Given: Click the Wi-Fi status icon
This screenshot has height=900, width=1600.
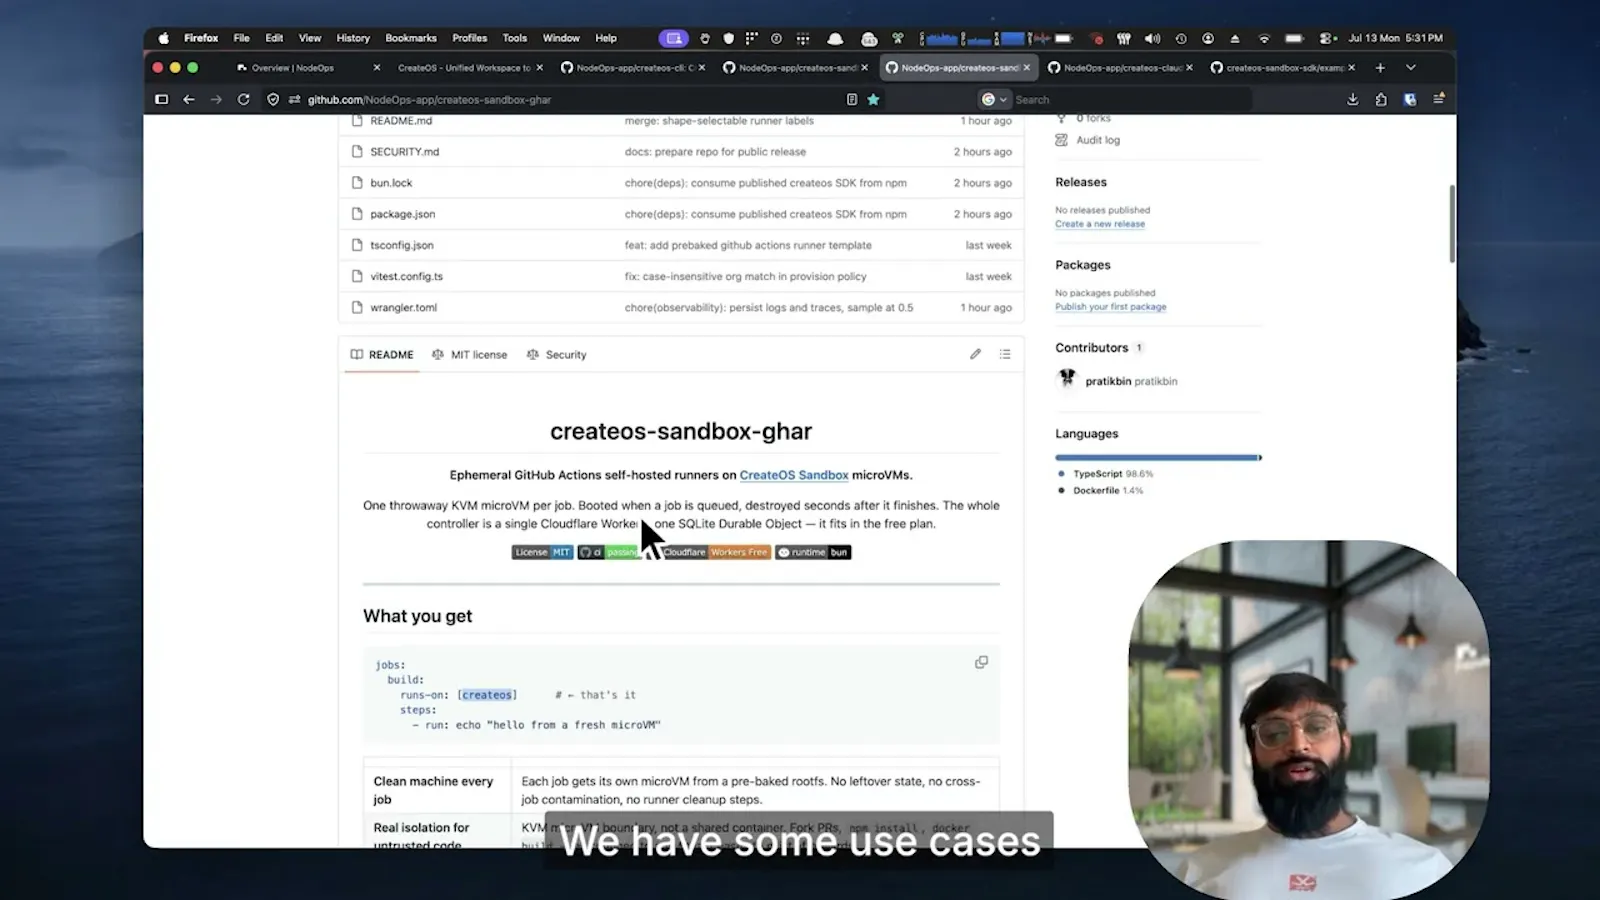Looking at the screenshot, I should click(1264, 38).
